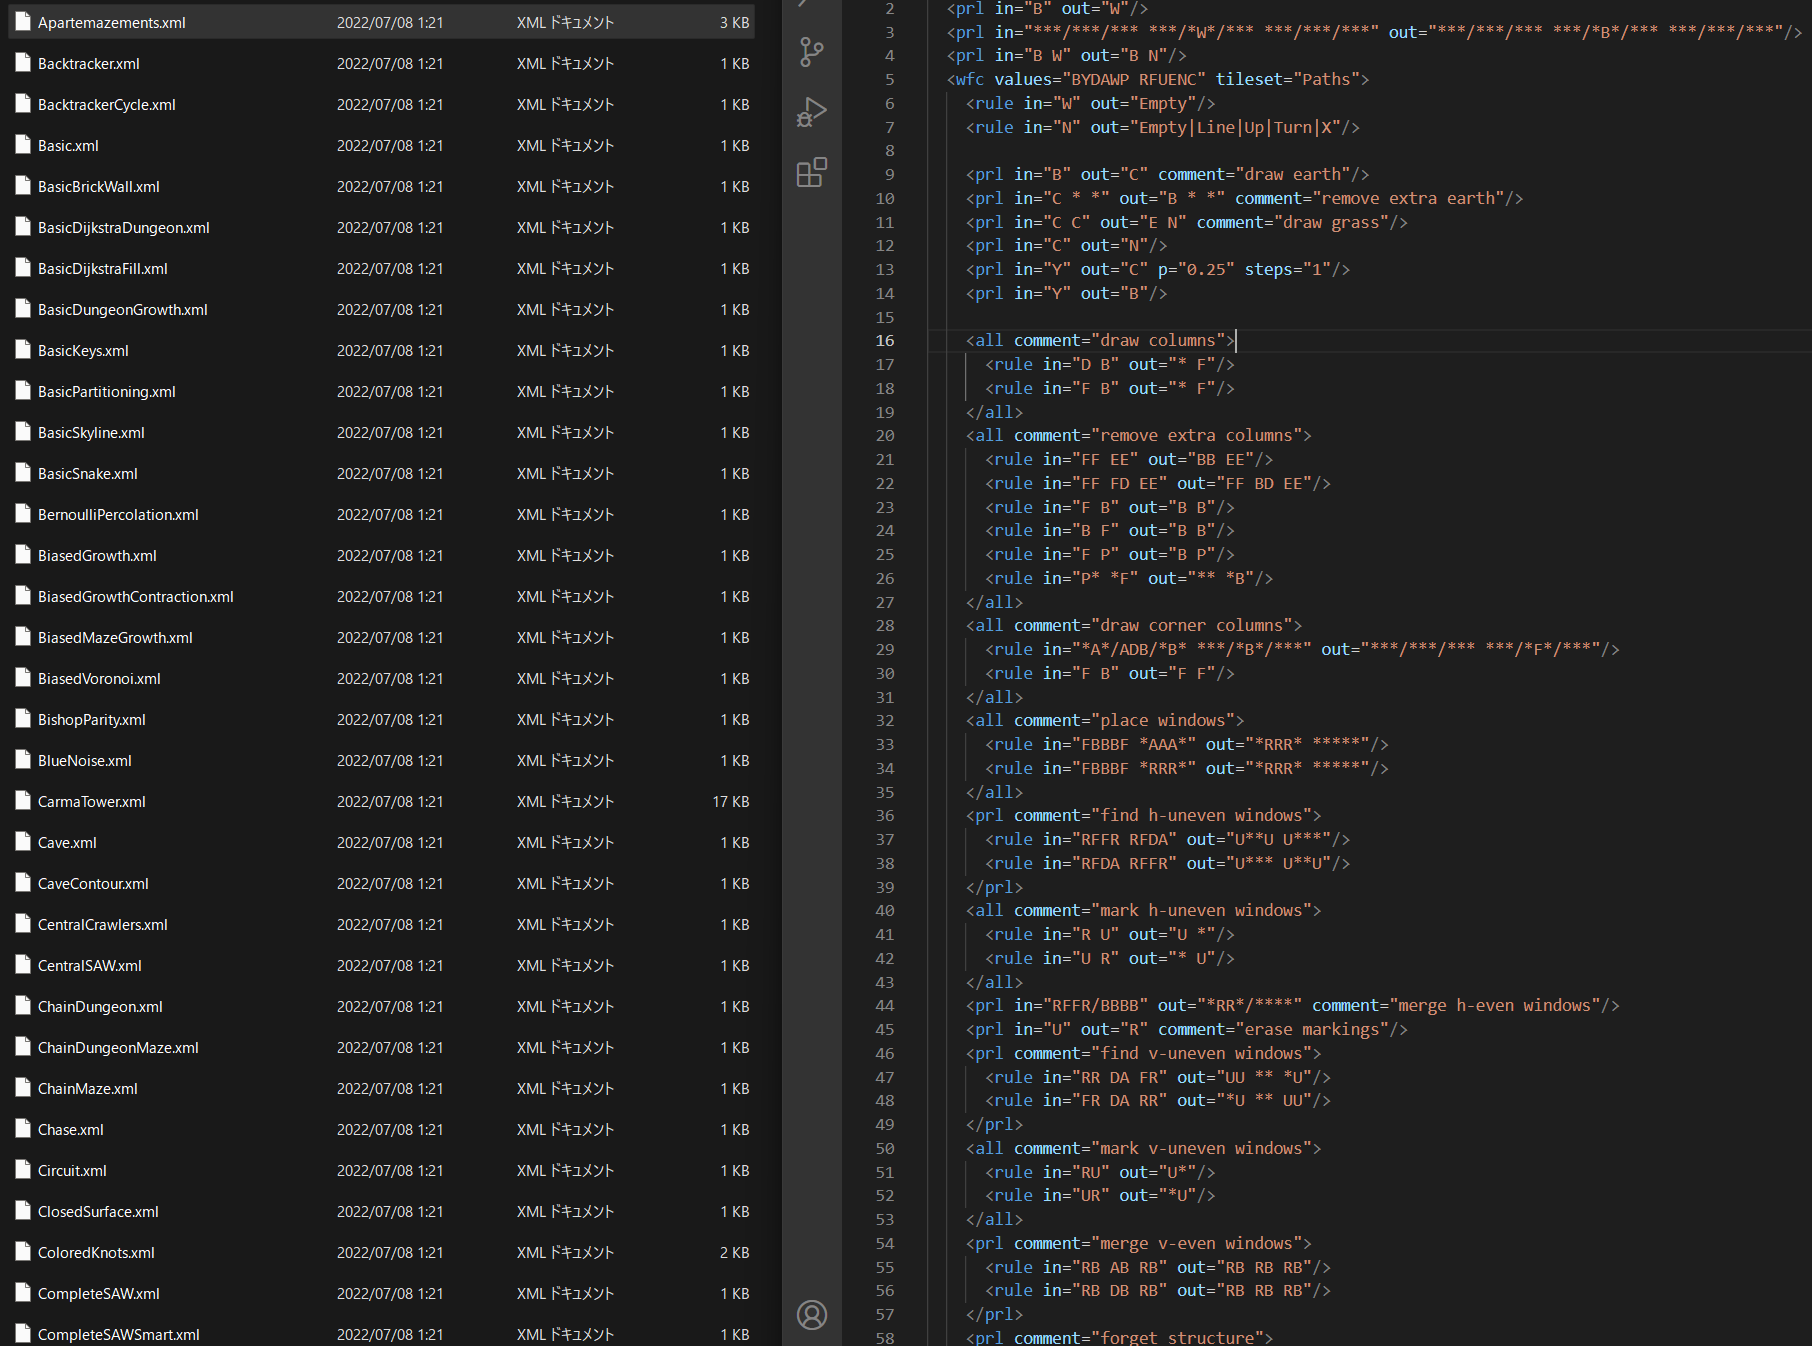Click the file icon beside CarmaTower.xml
Viewport: 1812px width, 1346px height.
tap(23, 801)
